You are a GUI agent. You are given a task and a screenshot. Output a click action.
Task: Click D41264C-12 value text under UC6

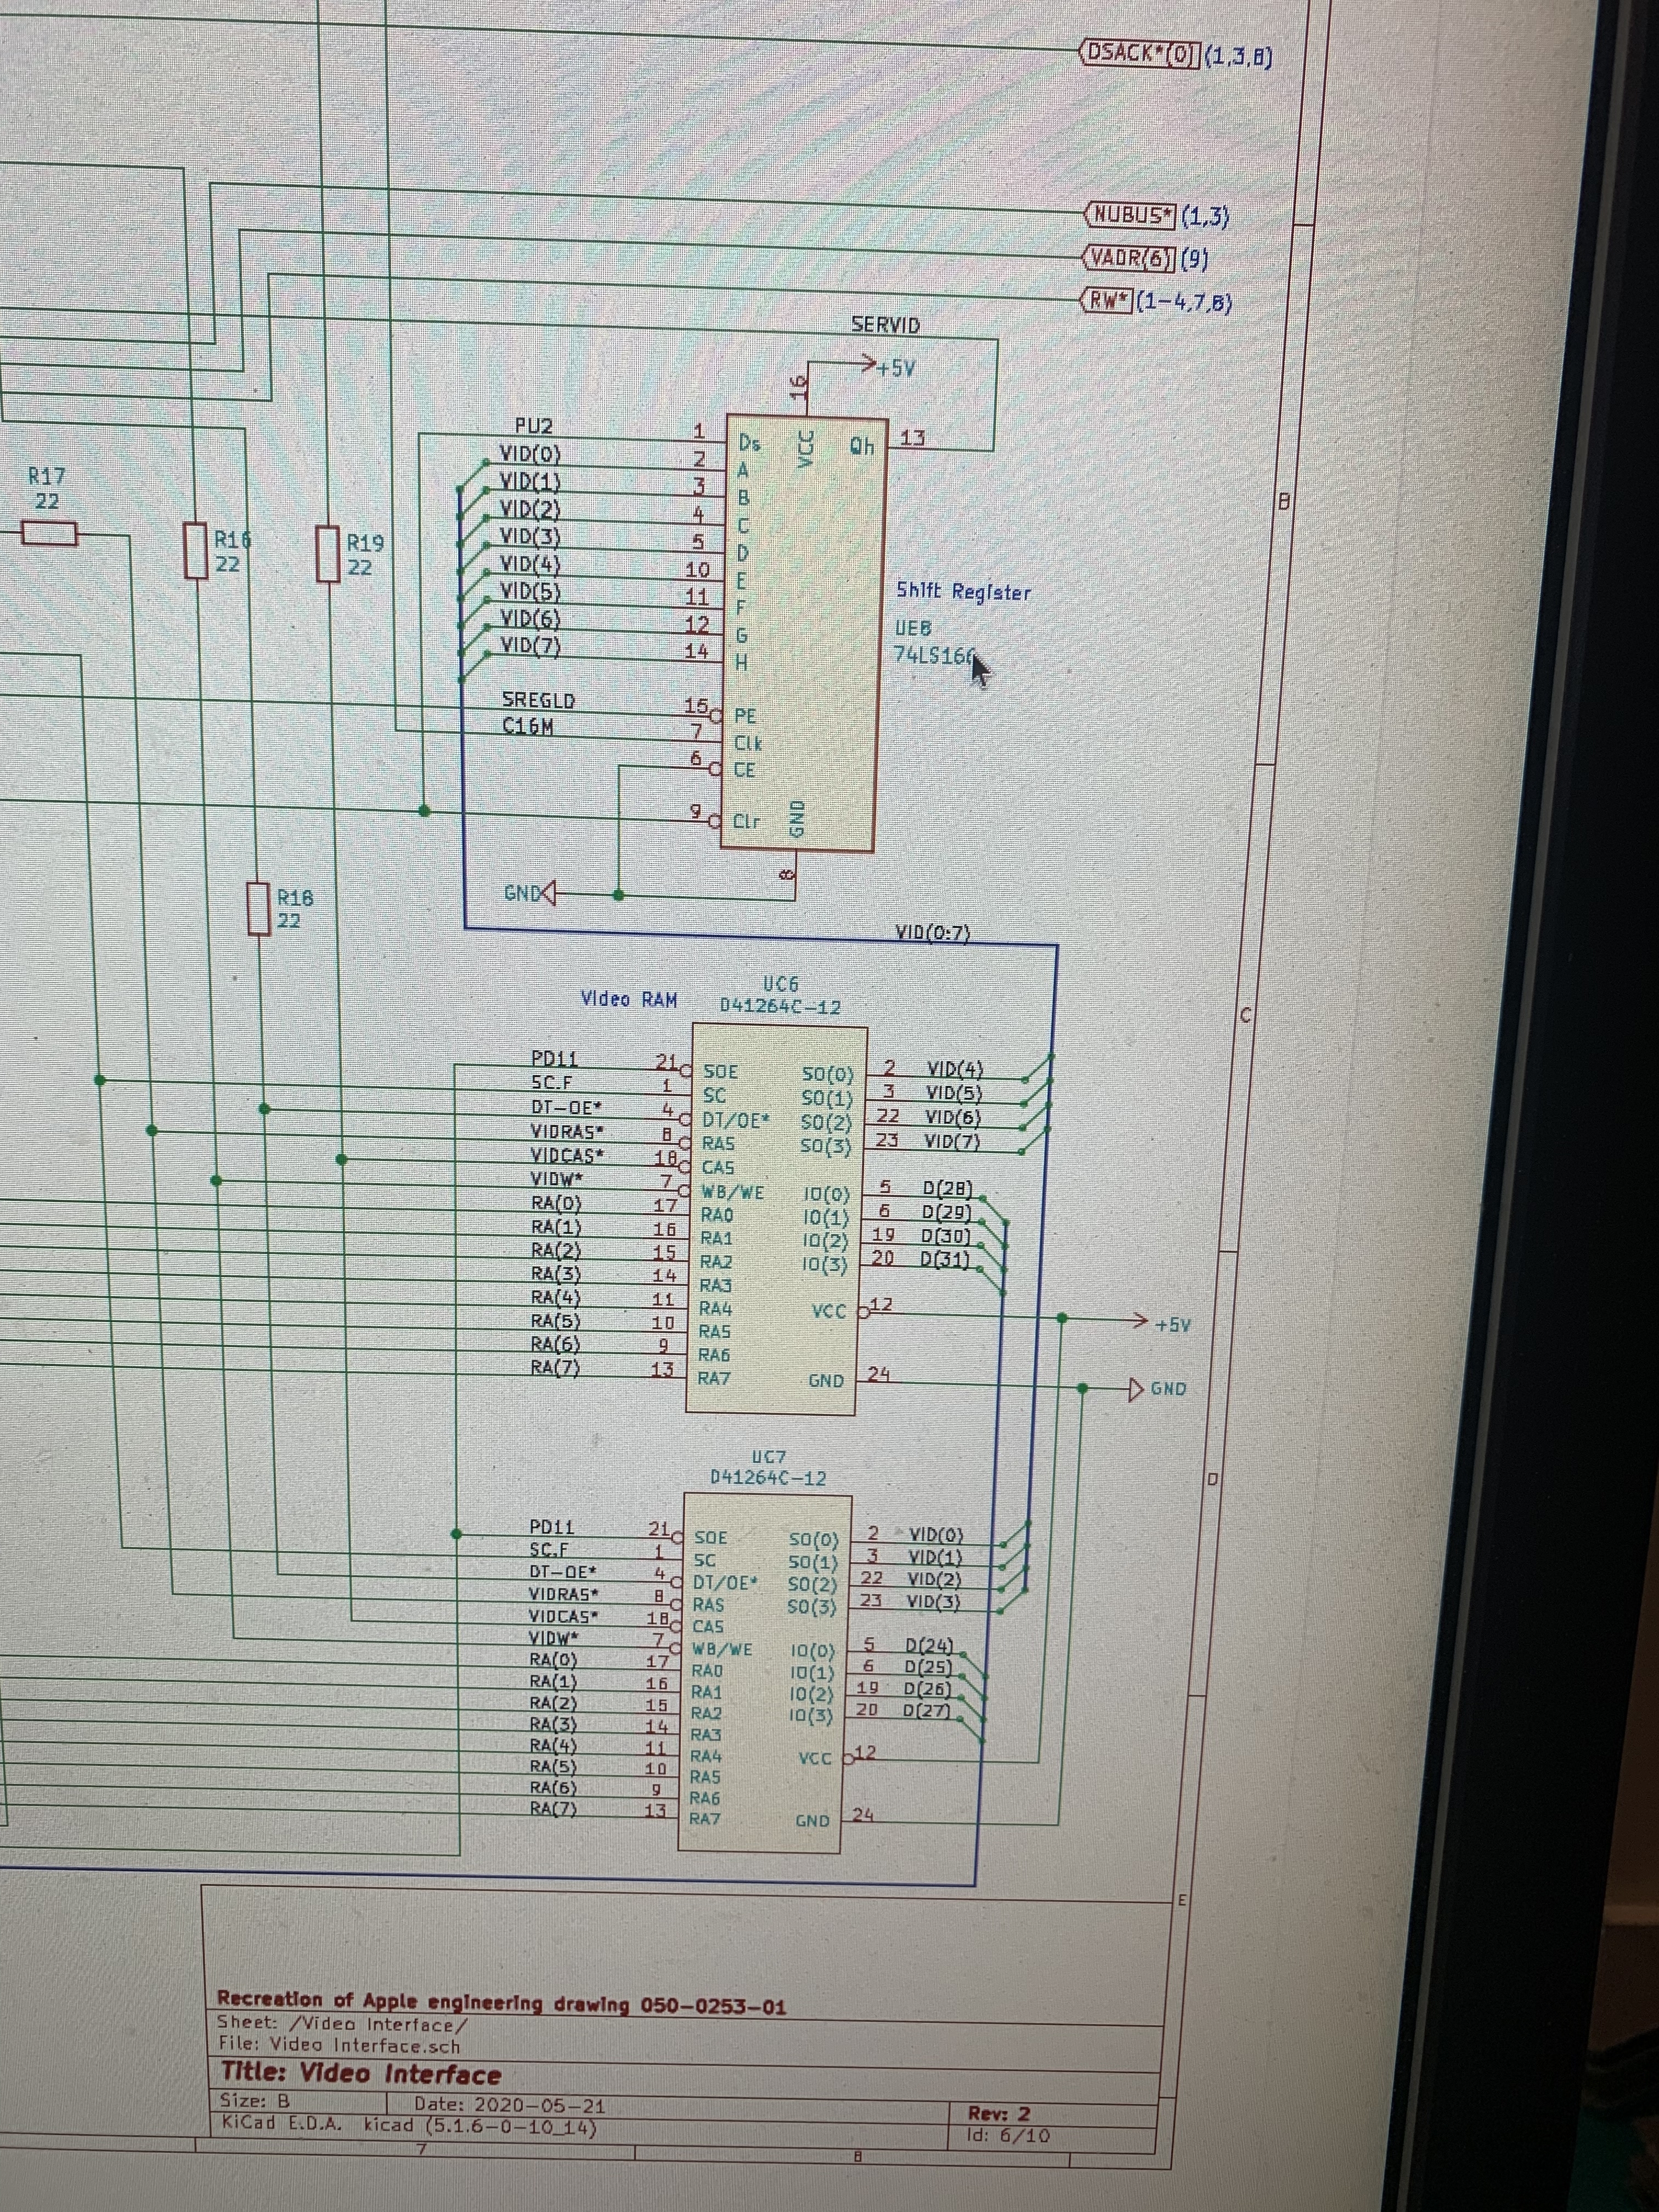pos(780,1007)
